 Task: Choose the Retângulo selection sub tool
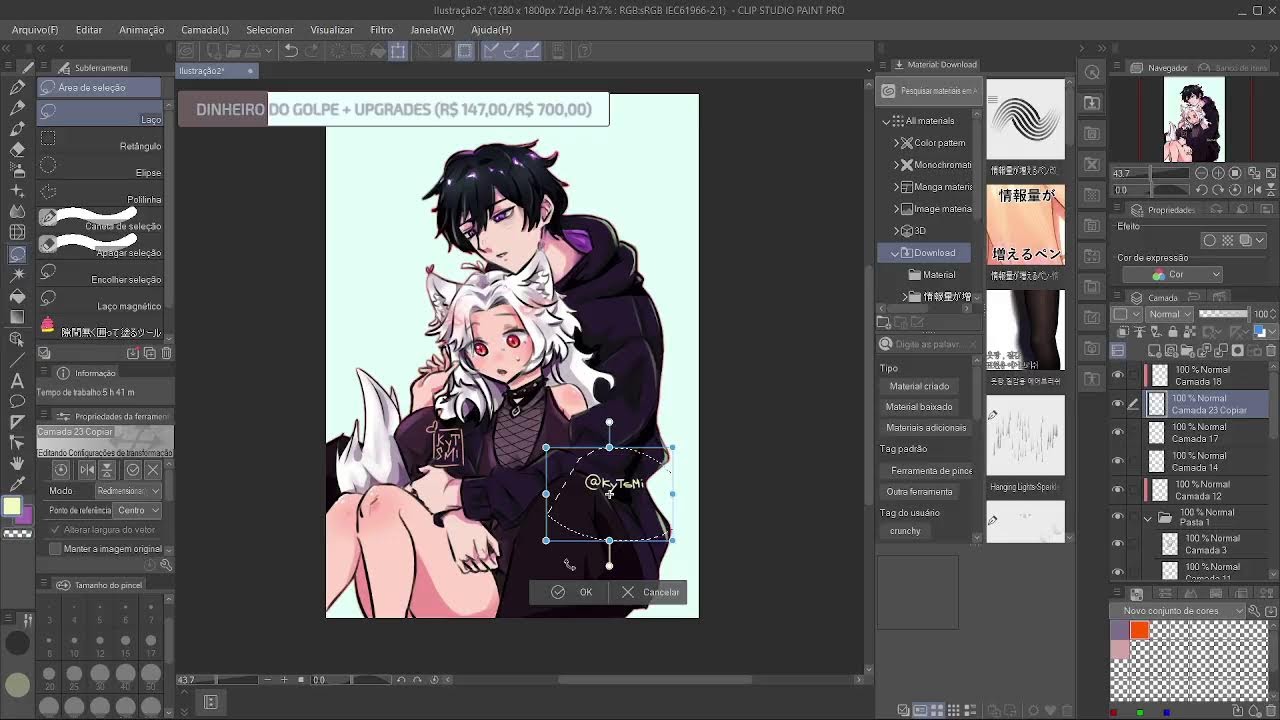click(100, 140)
